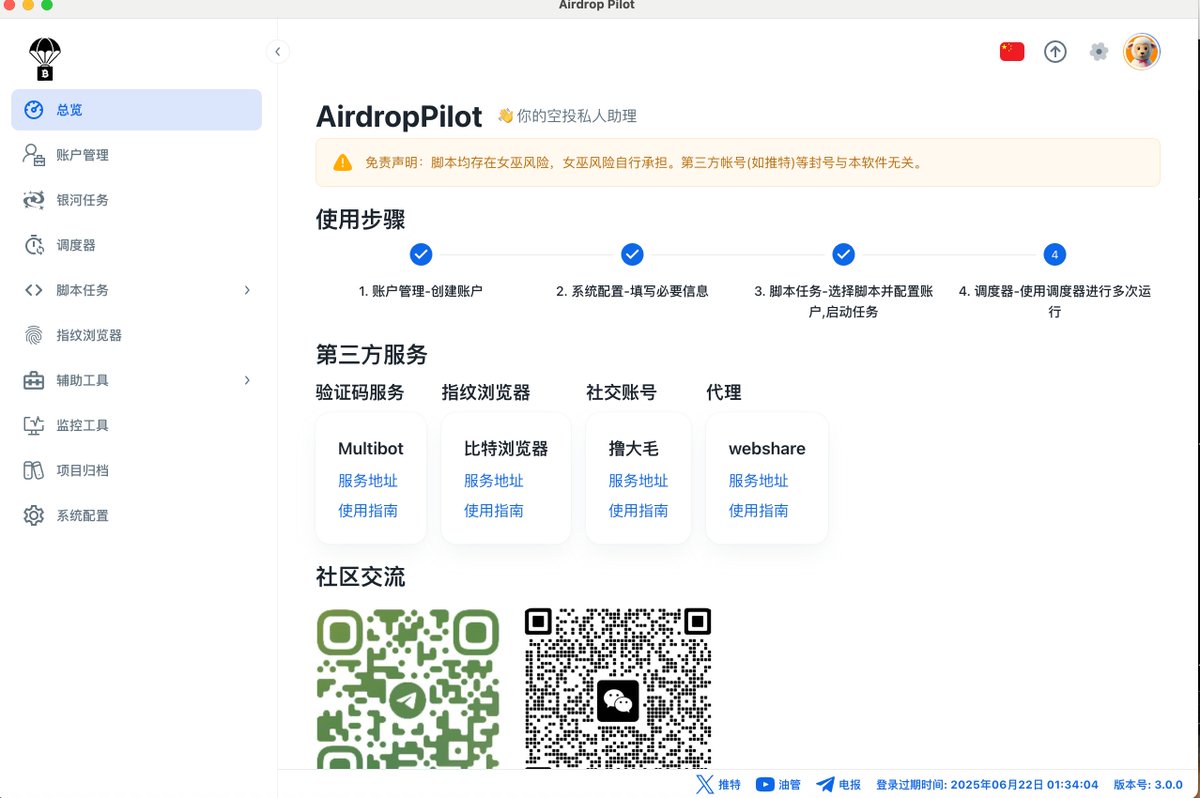Click the green Telegram QR code
The height and width of the screenshot is (798, 1200).
point(408,688)
